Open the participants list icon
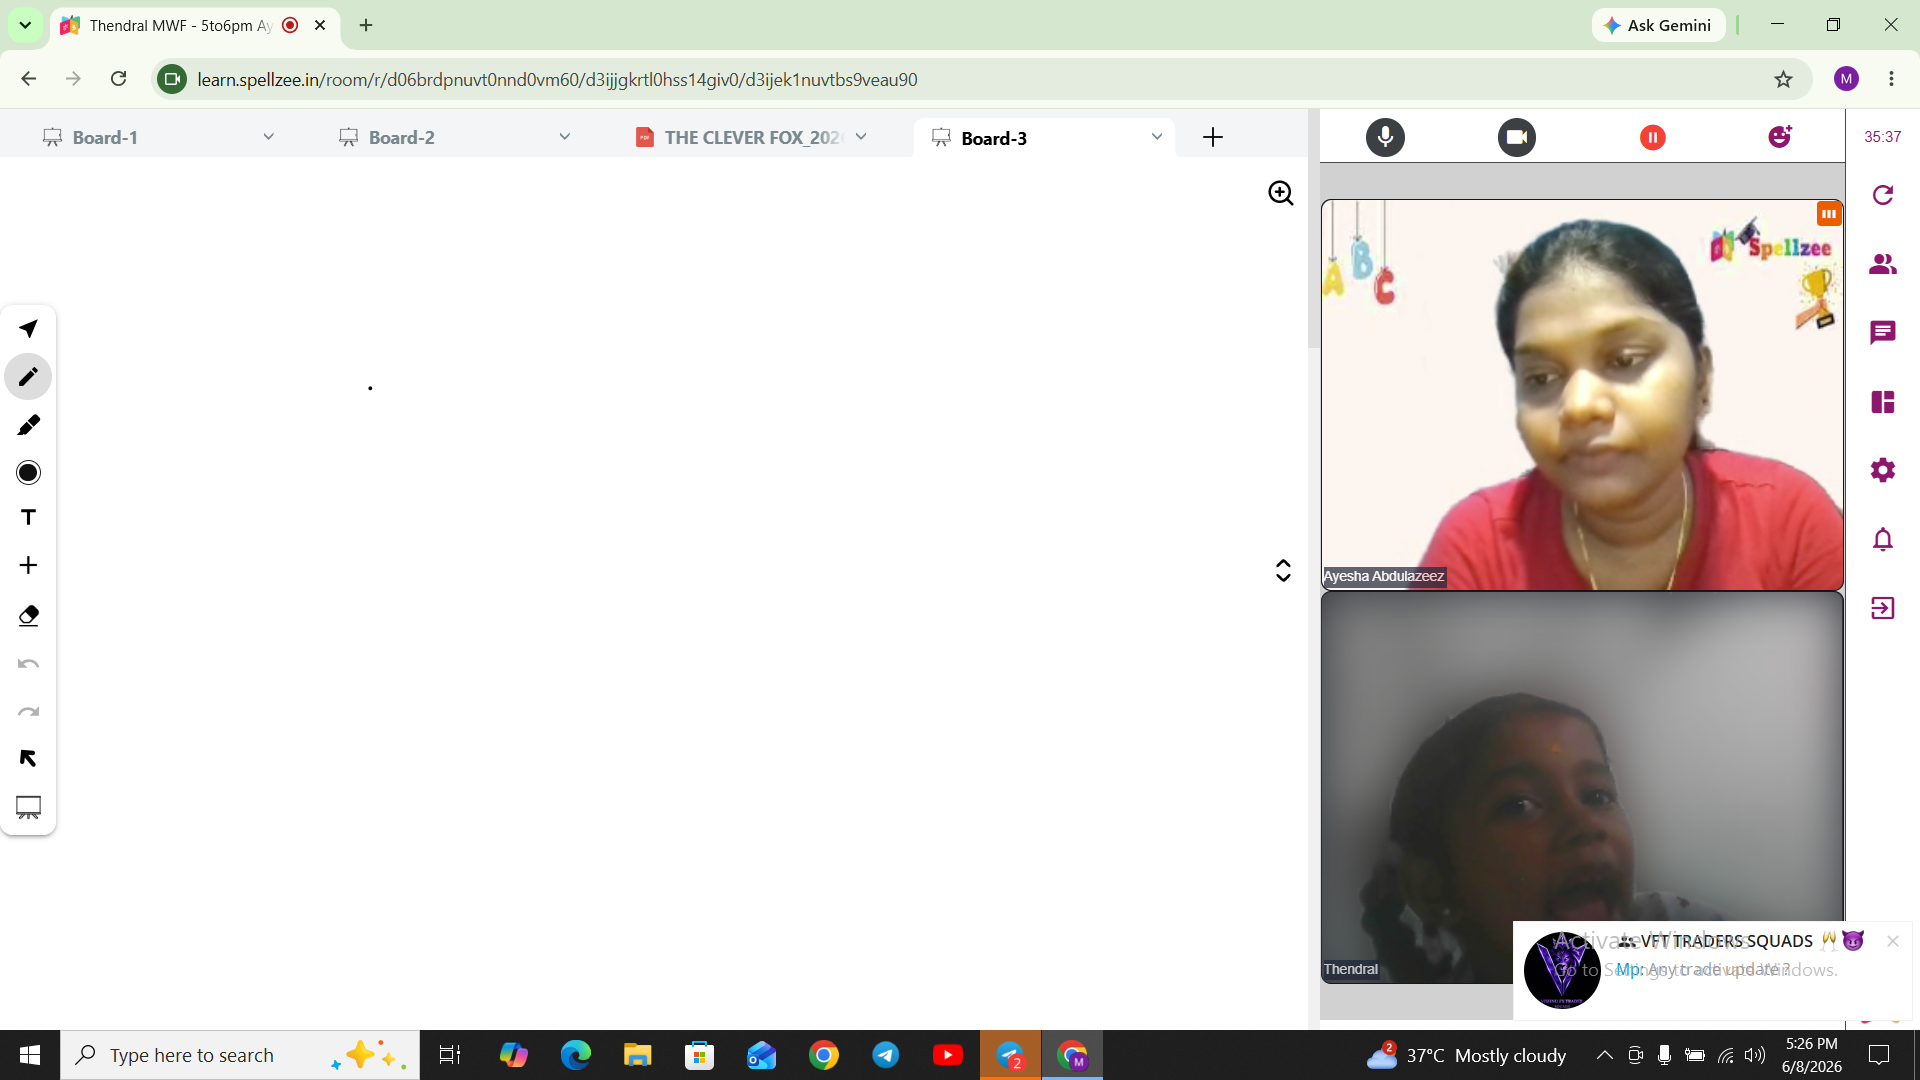This screenshot has width=1920, height=1080. (1882, 264)
